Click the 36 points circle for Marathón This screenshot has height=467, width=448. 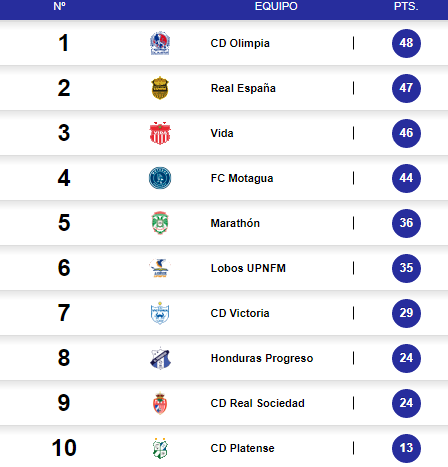pyautogui.click(x=406, y=223)
